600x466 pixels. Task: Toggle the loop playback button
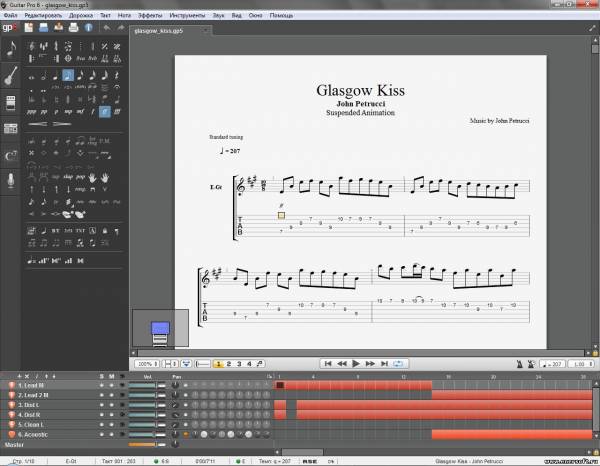point(398,363)
